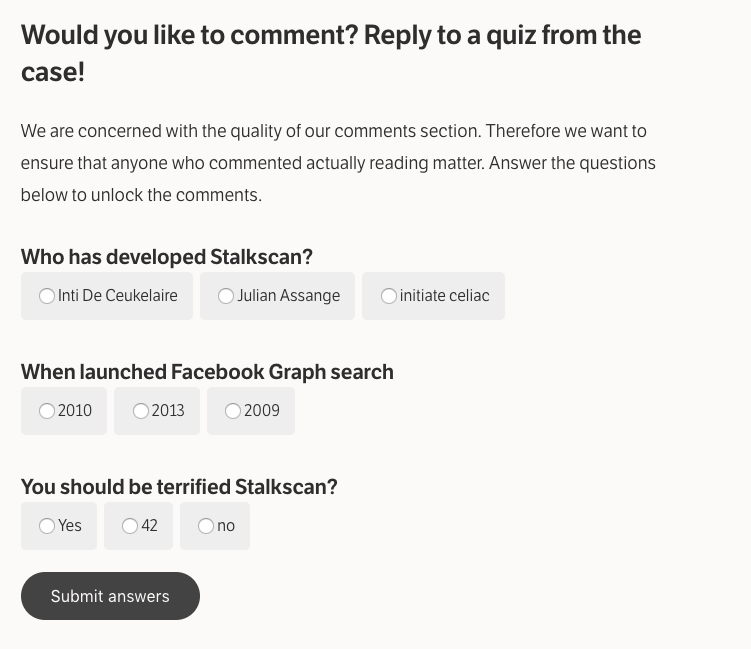Select the Inti De Ceukelaire radio button
Viewport: 751px width, 649px height.
point(47,296)
